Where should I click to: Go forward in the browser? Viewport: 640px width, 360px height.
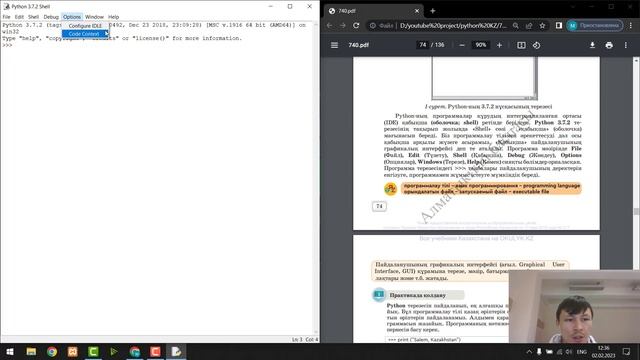coord(343,25)
